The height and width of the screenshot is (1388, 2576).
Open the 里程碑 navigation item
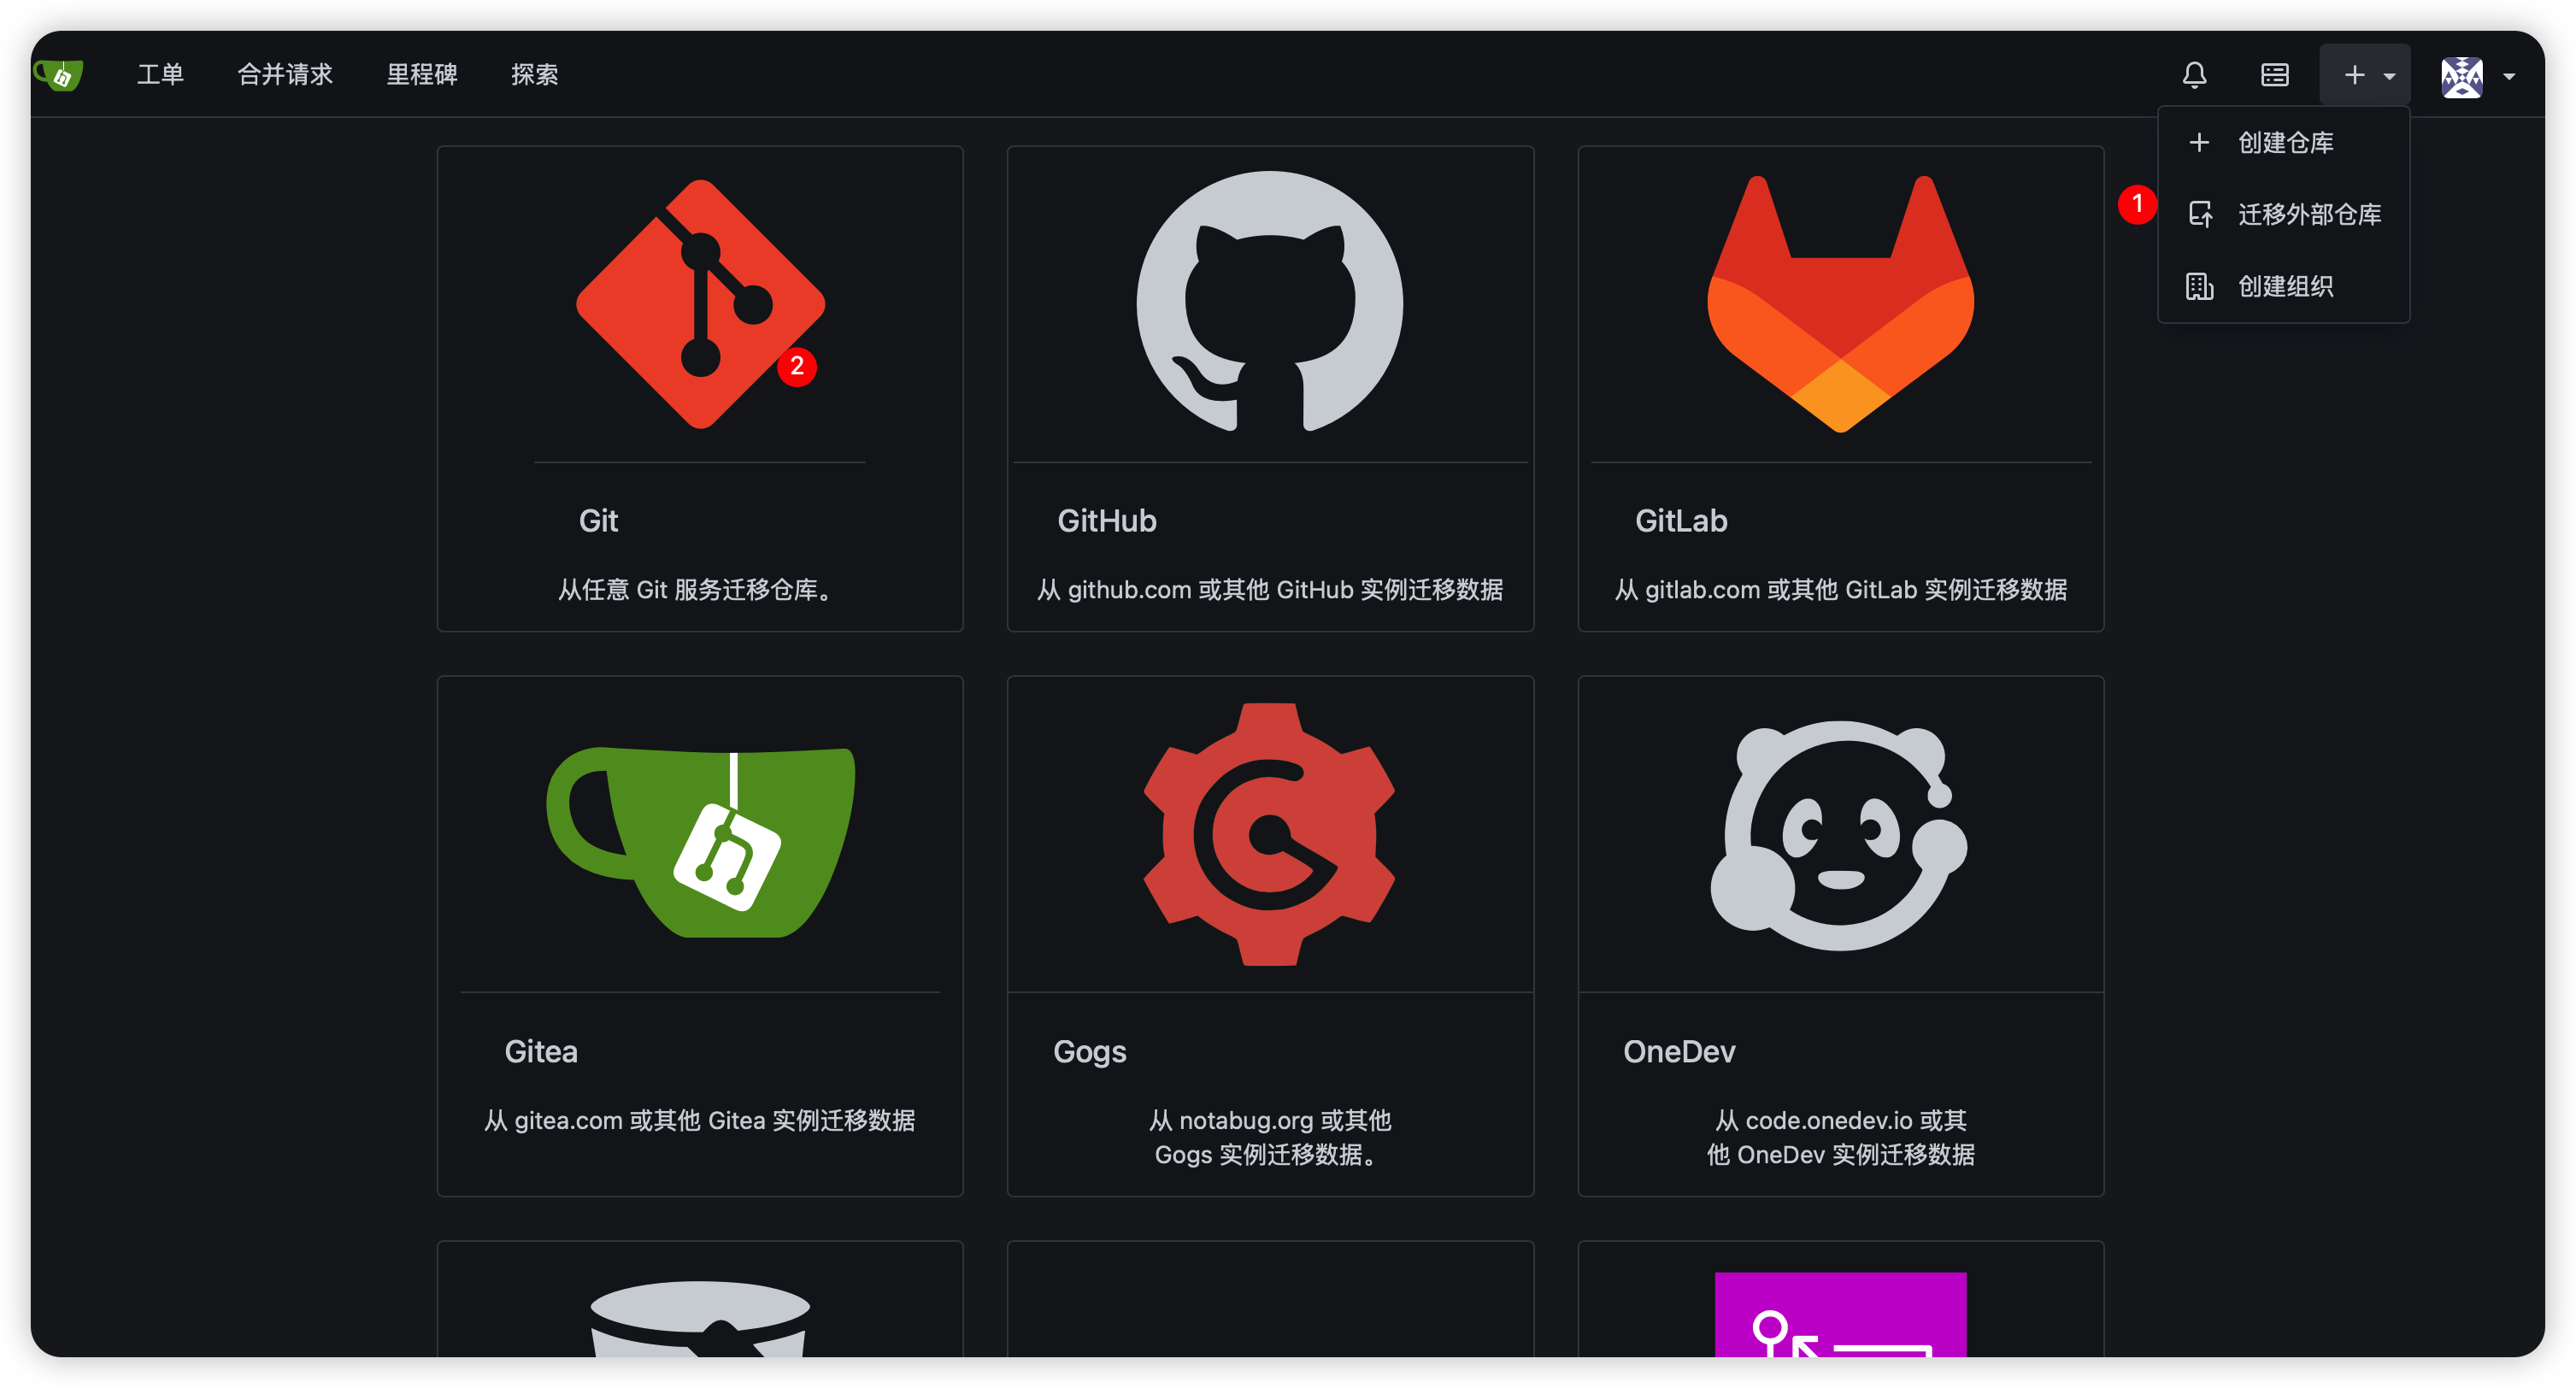(422, 74)
